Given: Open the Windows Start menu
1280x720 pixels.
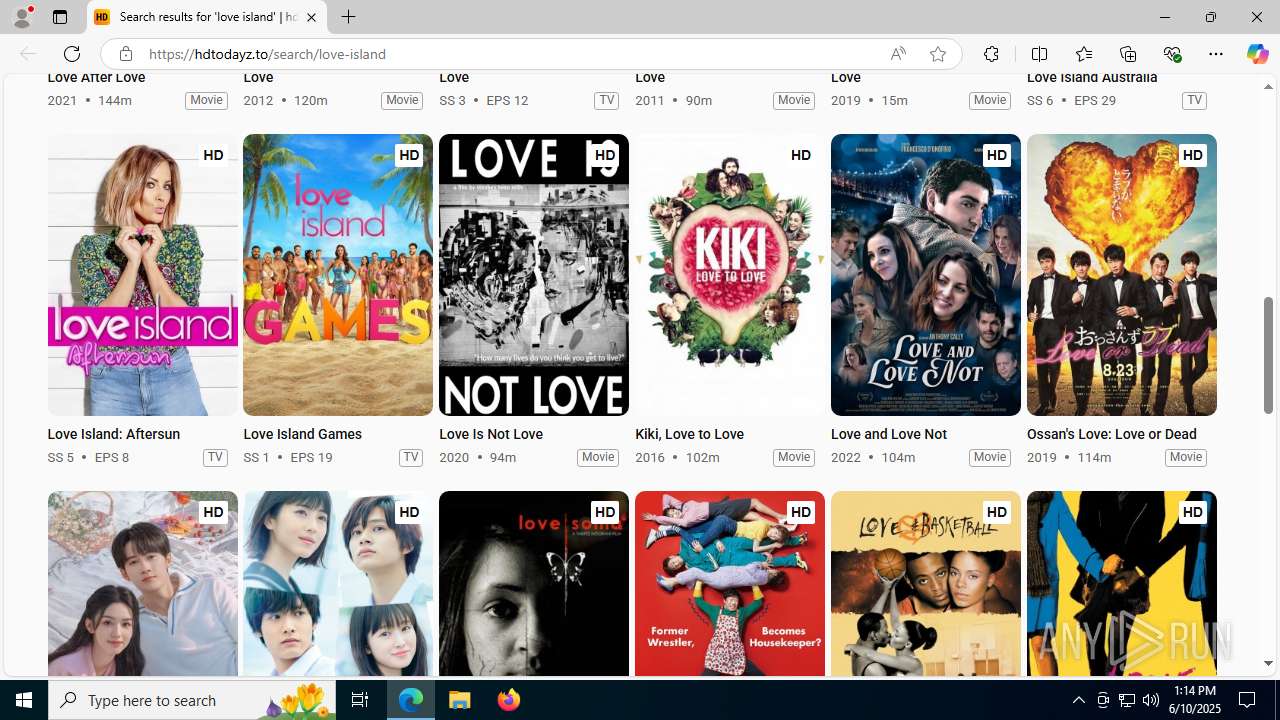Looking at the screenshot, I should (24, 700).
